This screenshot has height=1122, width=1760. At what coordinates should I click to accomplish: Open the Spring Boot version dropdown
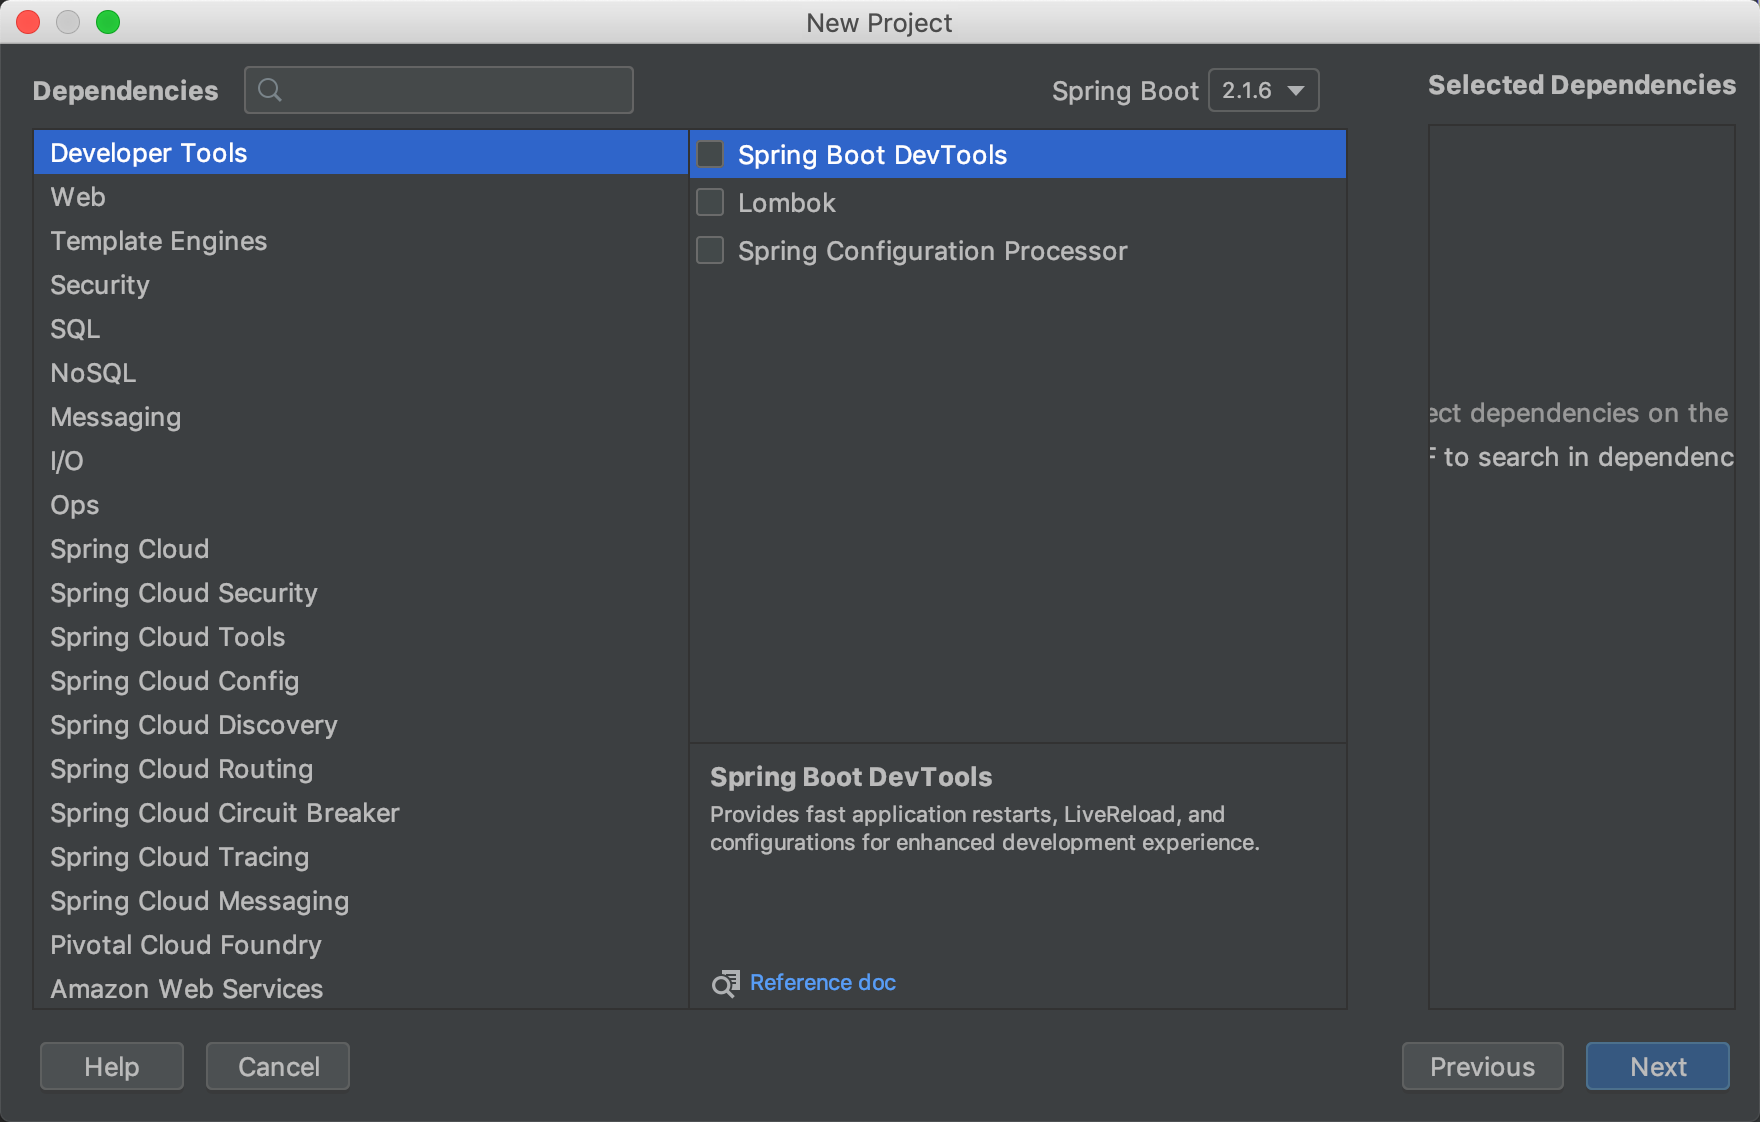(x=1263, y=90)
